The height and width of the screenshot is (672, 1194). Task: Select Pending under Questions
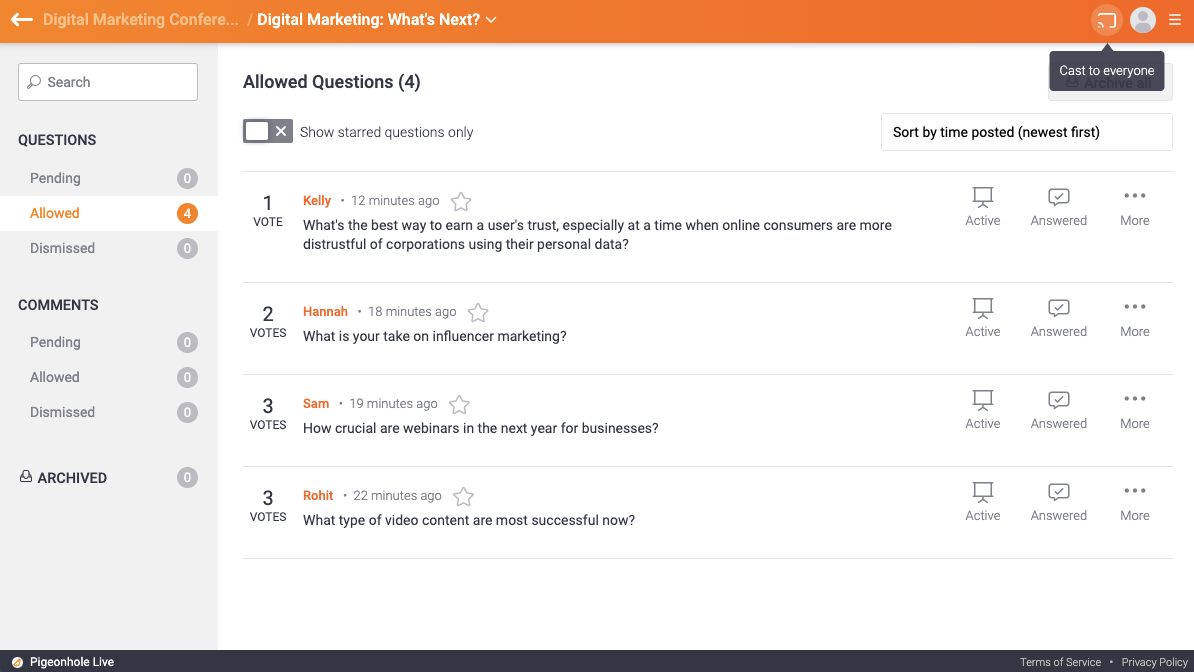tap(55, 178)
